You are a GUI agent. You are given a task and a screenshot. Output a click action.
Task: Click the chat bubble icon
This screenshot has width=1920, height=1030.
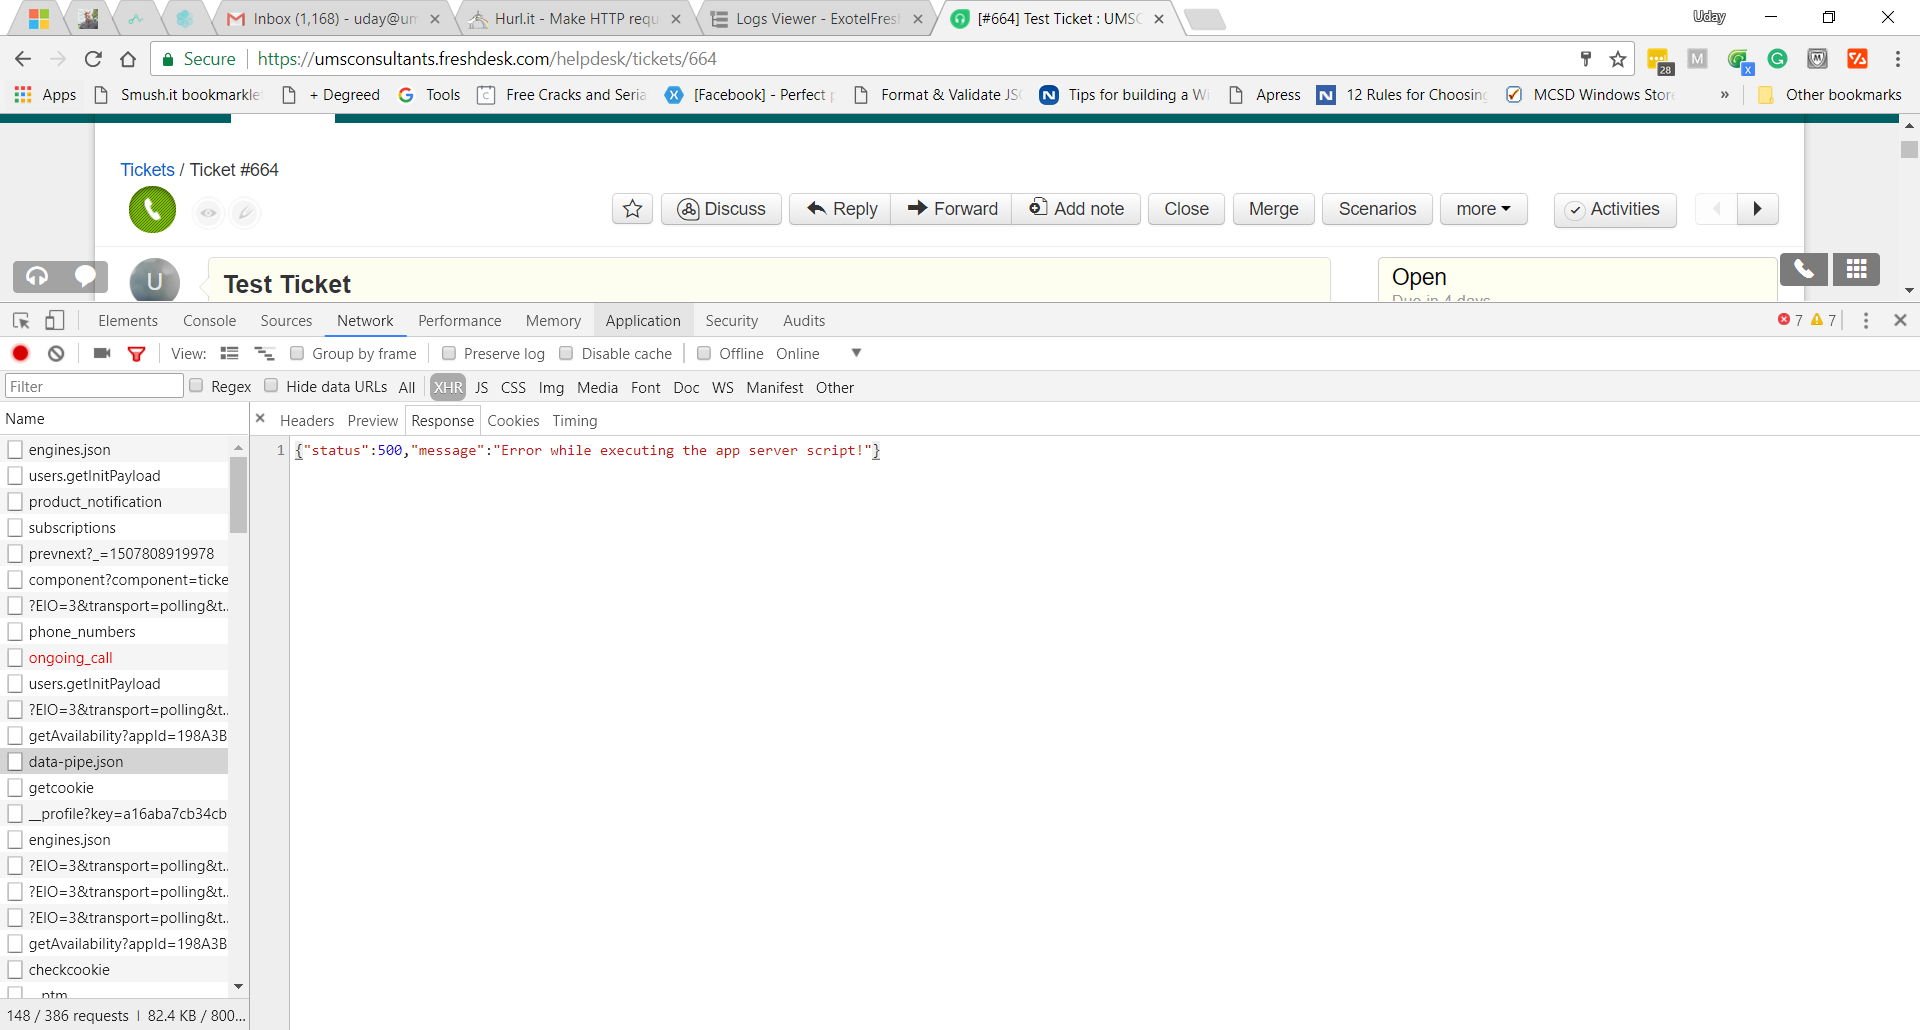pos(85,276)
